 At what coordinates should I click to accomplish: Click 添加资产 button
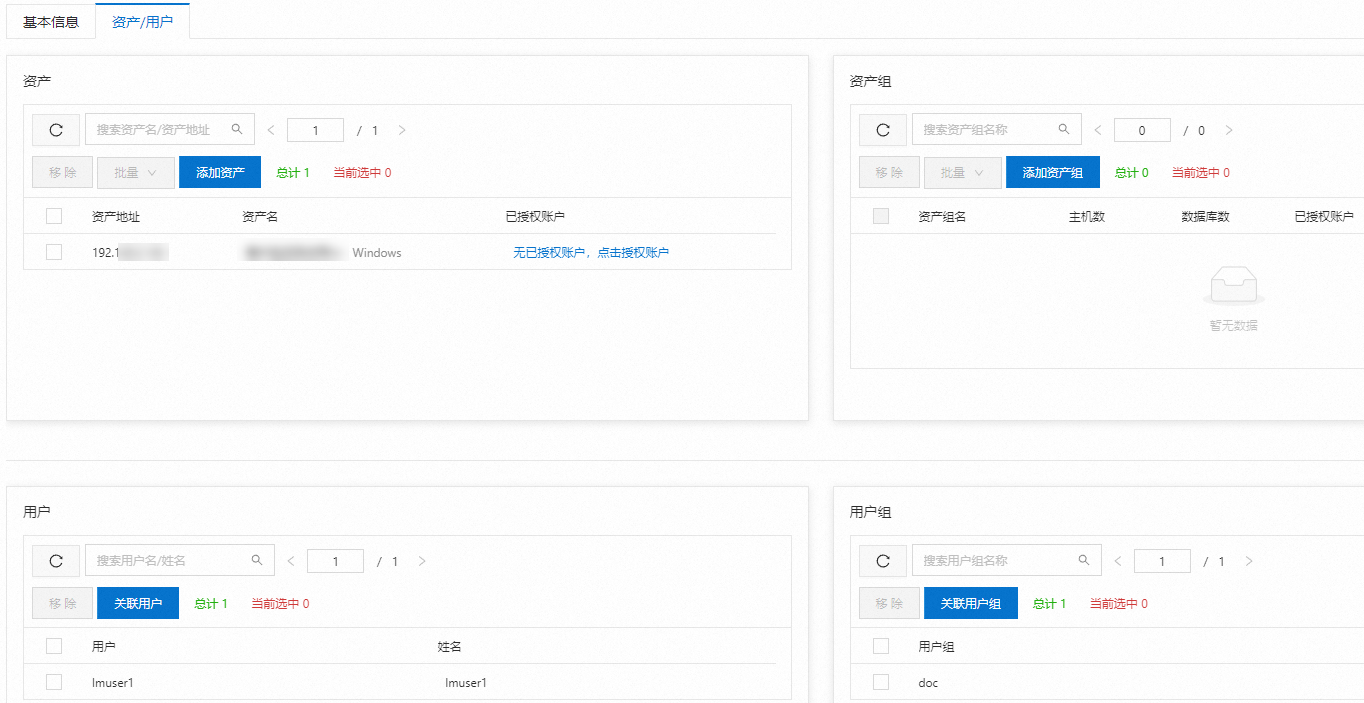[220, 172]
